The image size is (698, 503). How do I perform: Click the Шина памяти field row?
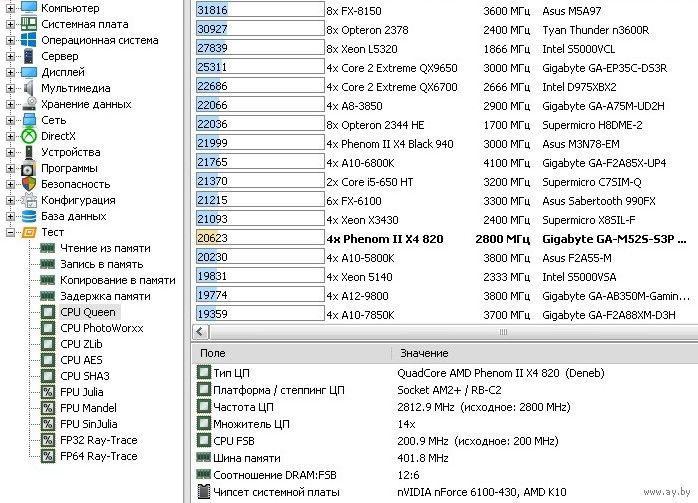coord(445,458)
